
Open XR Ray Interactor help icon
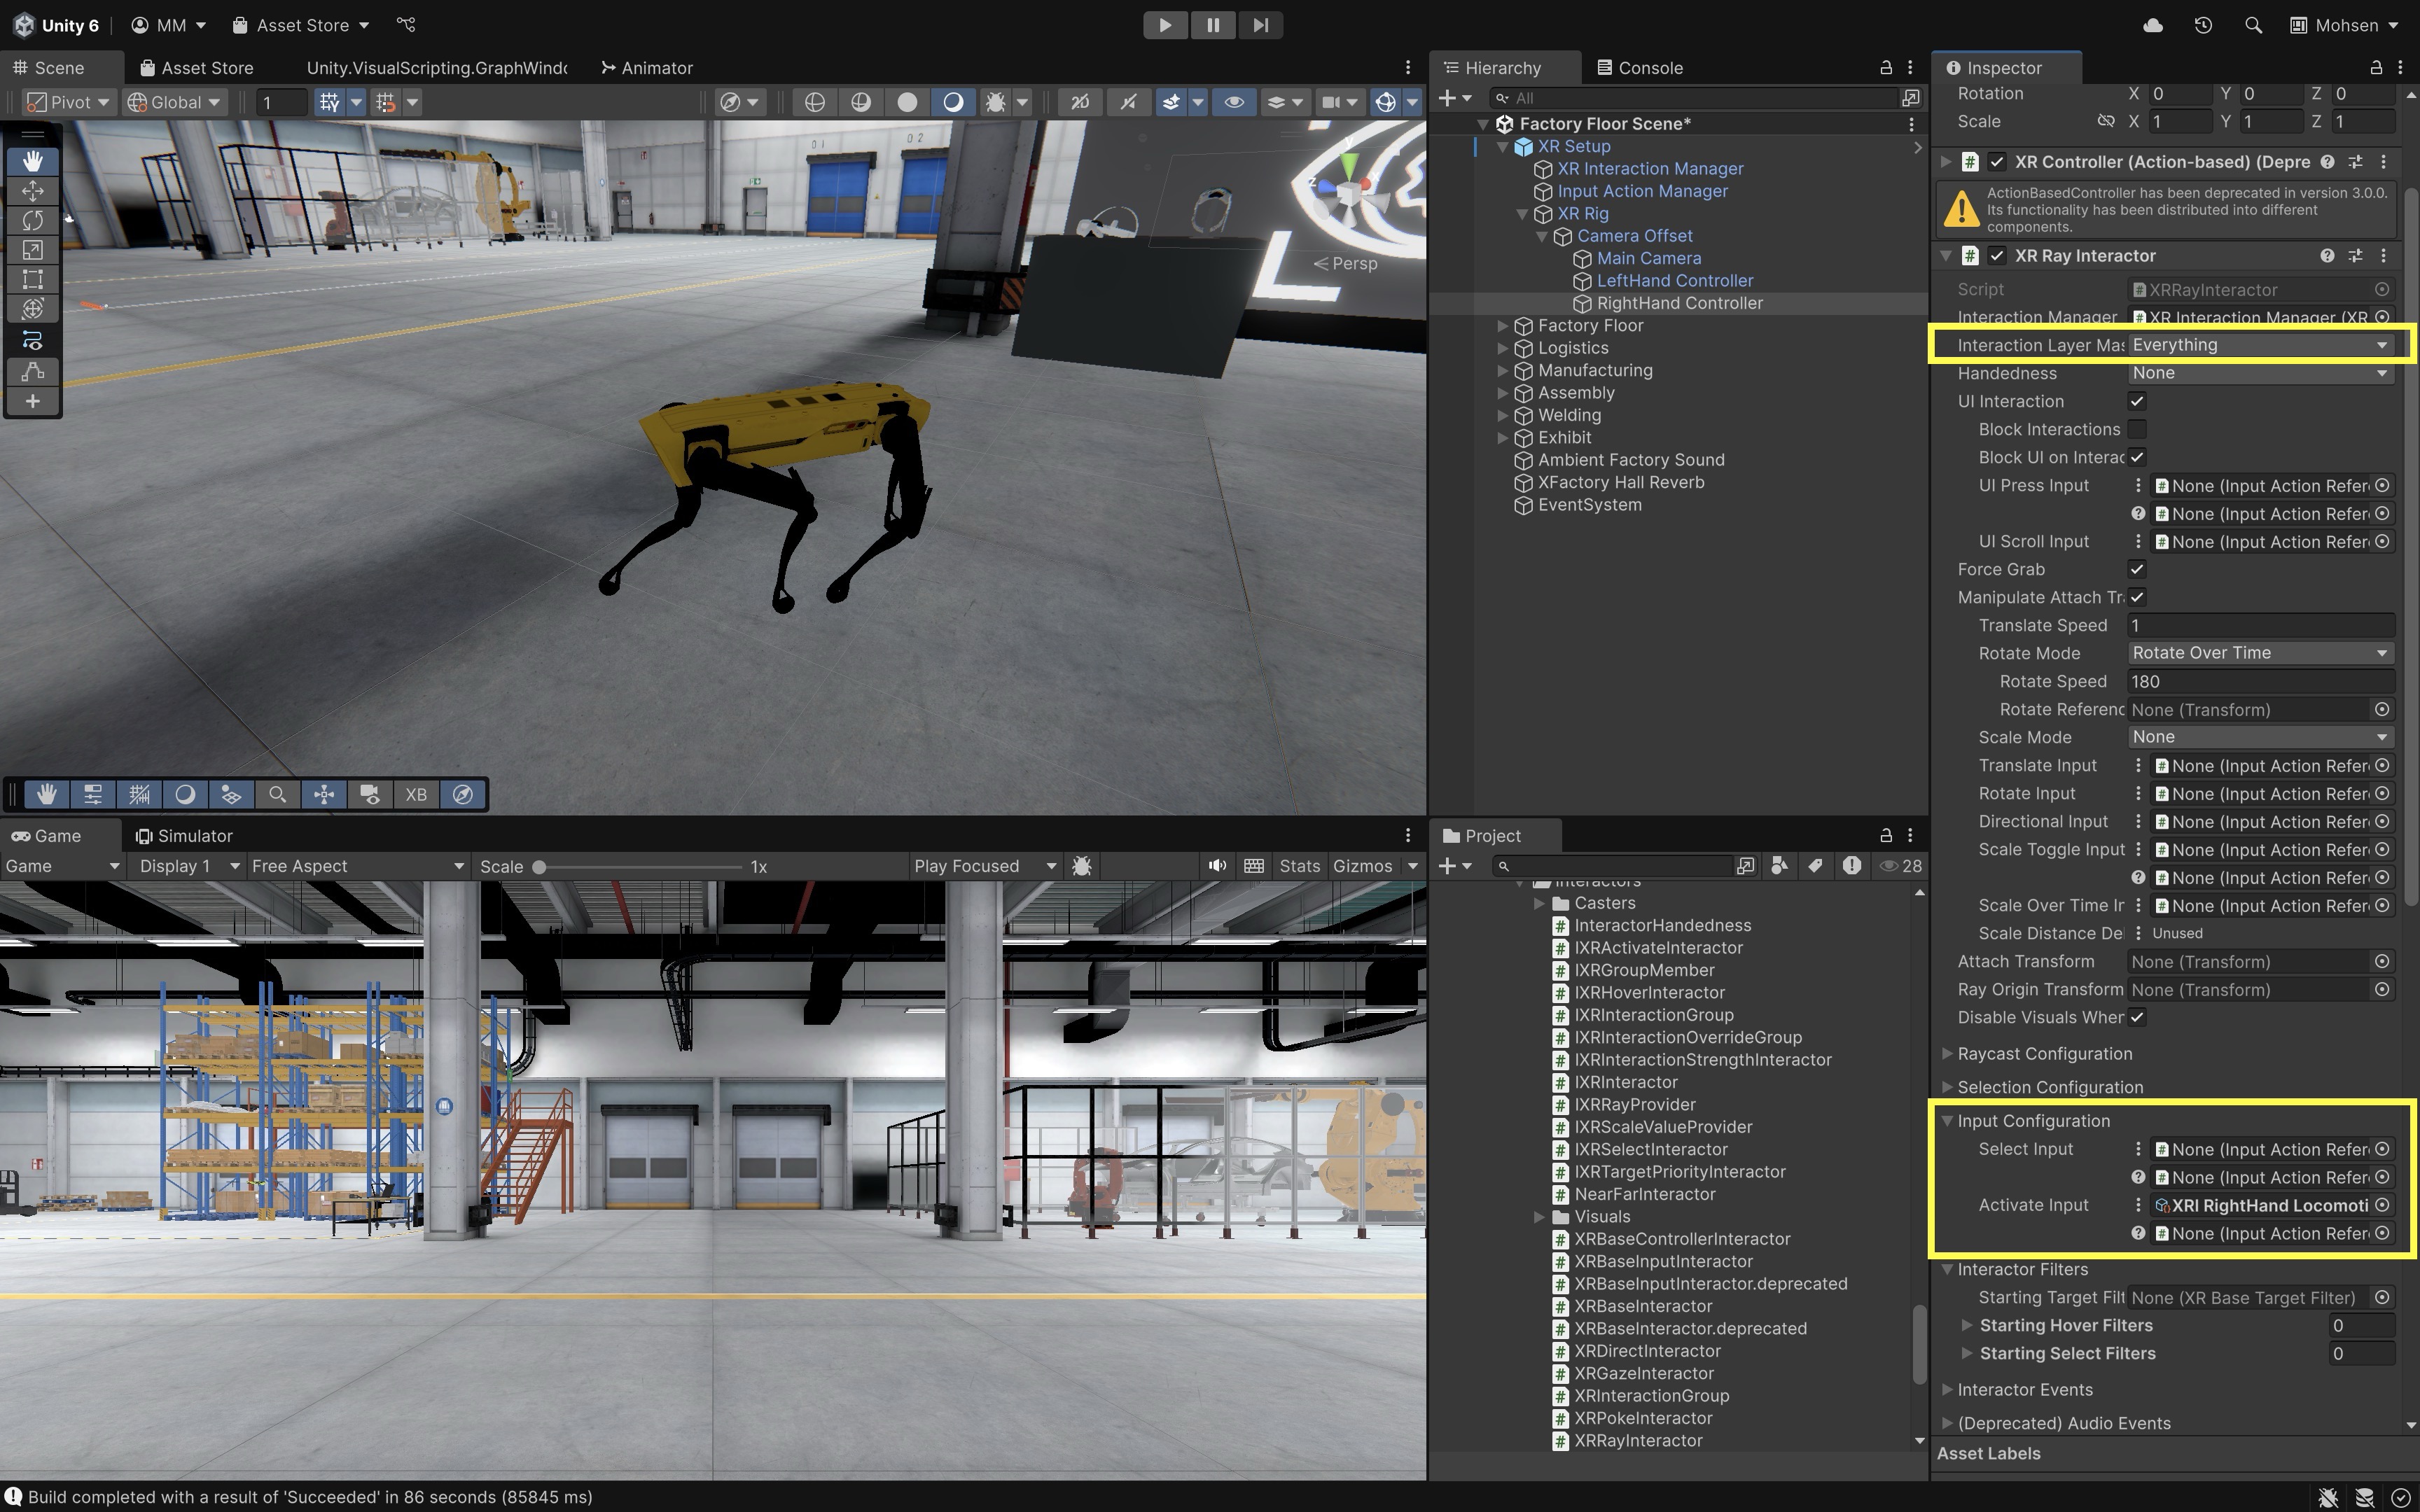point(2327,256)
